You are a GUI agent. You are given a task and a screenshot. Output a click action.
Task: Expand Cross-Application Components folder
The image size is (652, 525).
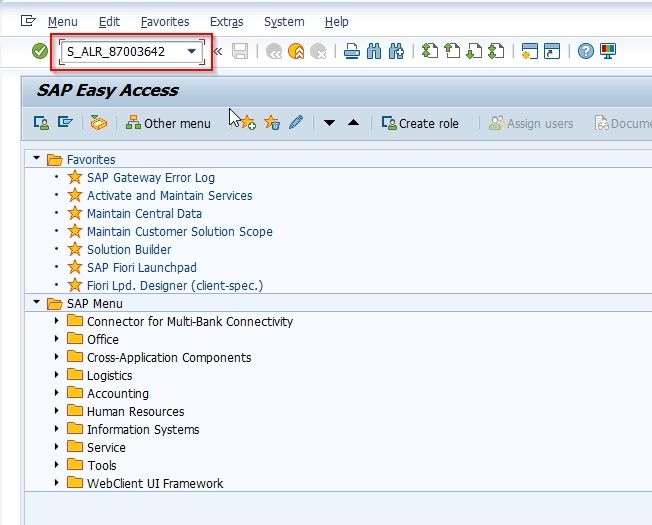57,357
